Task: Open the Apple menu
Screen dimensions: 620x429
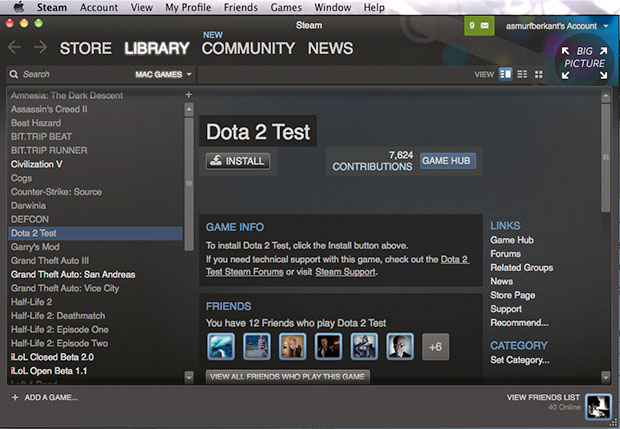Action: click(x=18, y=7)
